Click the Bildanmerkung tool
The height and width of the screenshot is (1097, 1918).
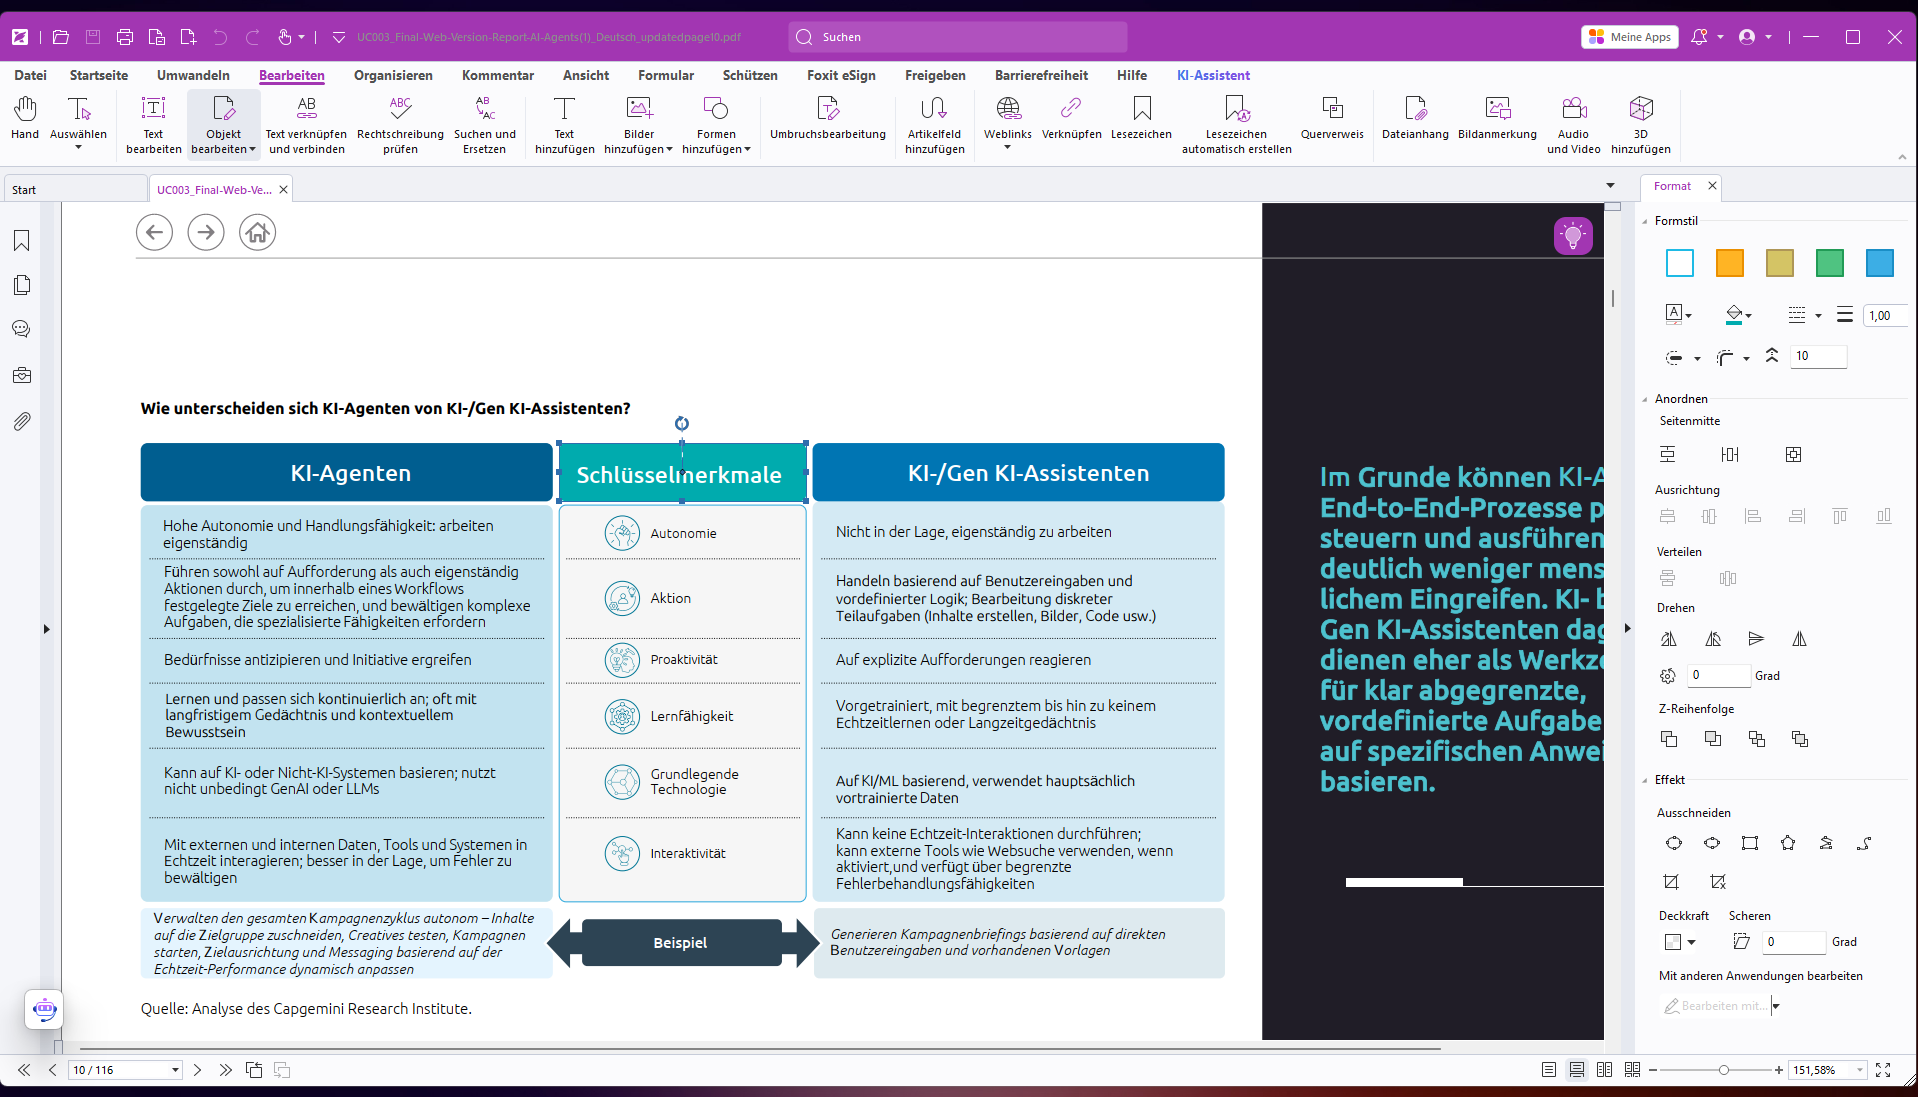tap(1497, 118)
